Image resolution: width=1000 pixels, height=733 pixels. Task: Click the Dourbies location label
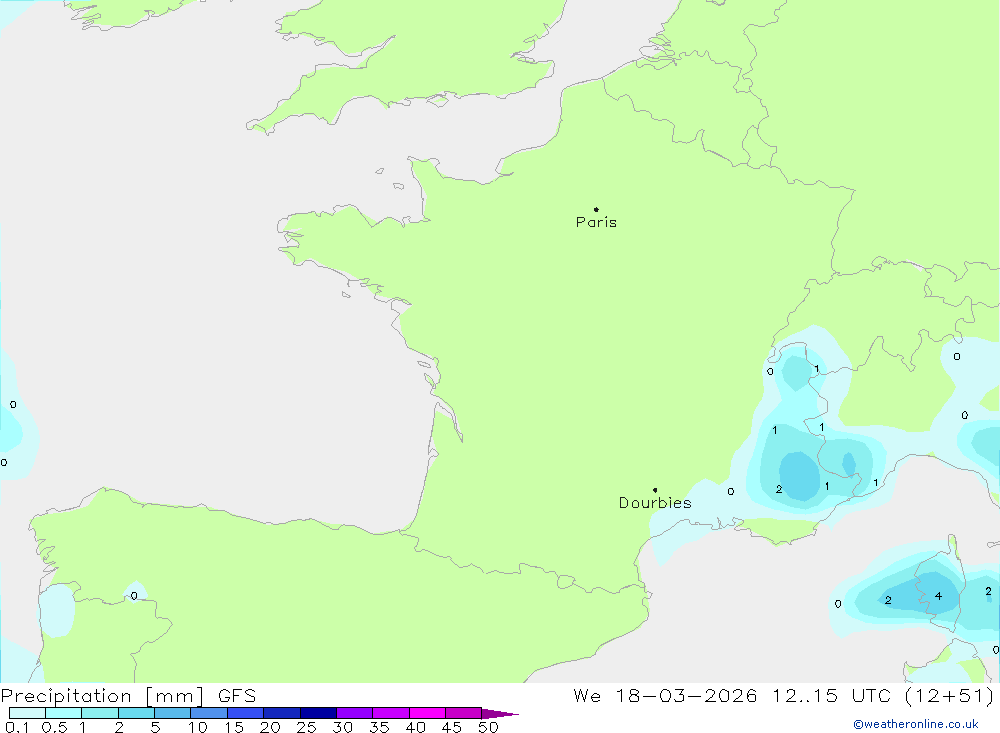click(655, 503)
